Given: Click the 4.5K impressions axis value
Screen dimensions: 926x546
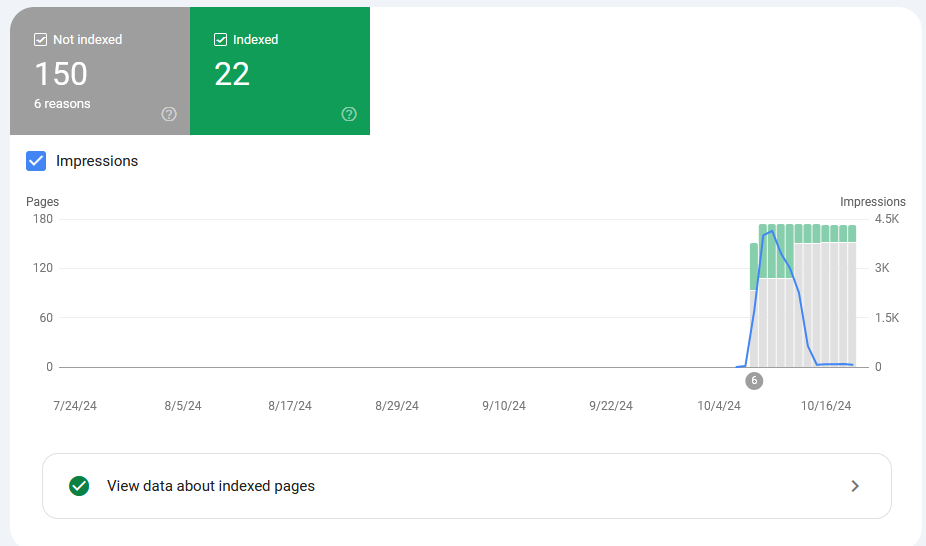Looking at the screenshot, I should pyautogui.click(x=887, y=219).
